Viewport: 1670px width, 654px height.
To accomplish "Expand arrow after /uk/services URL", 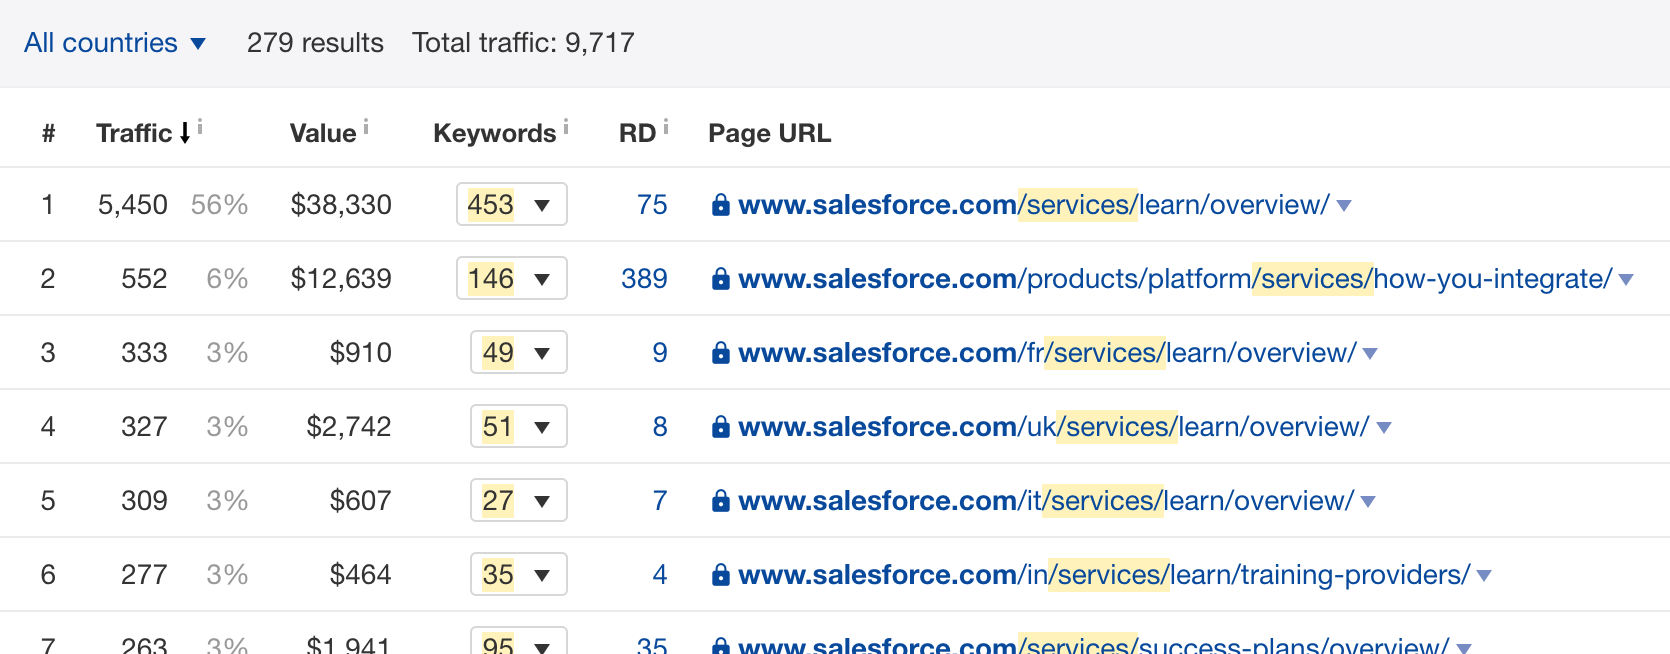I will point(1384,428).
